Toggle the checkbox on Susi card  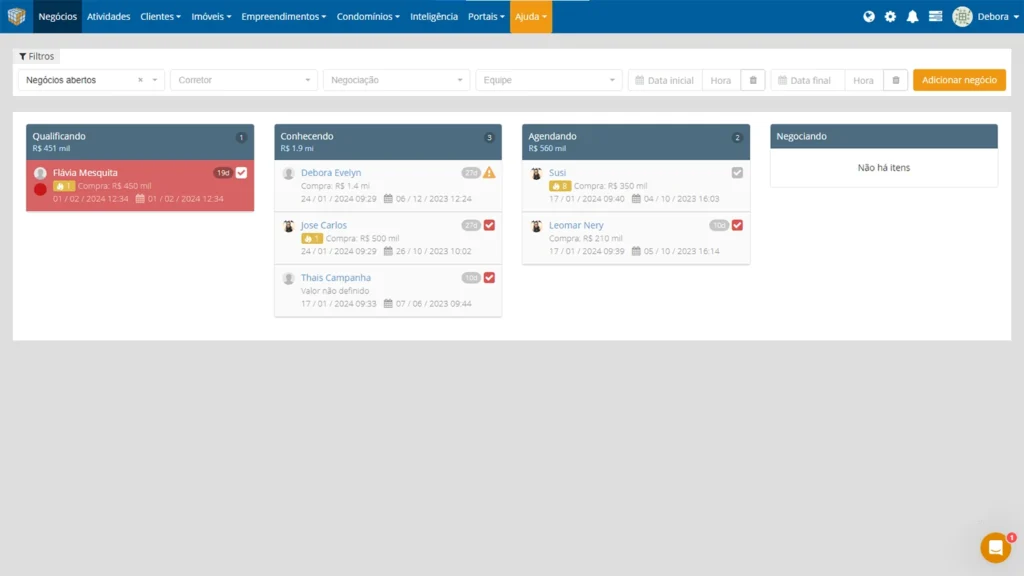click(737, 172)
